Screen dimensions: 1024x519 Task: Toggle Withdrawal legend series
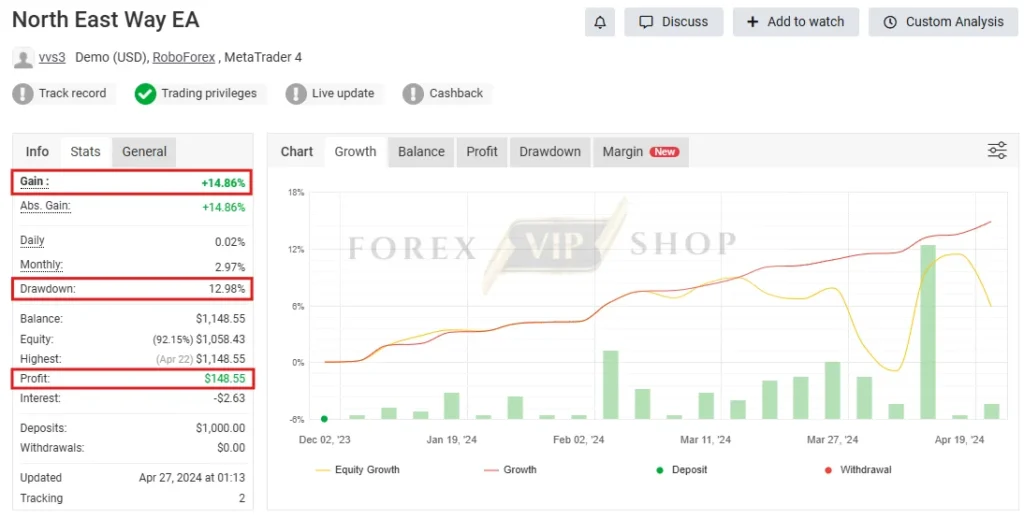pyautogui.click(x=857, y=469)
